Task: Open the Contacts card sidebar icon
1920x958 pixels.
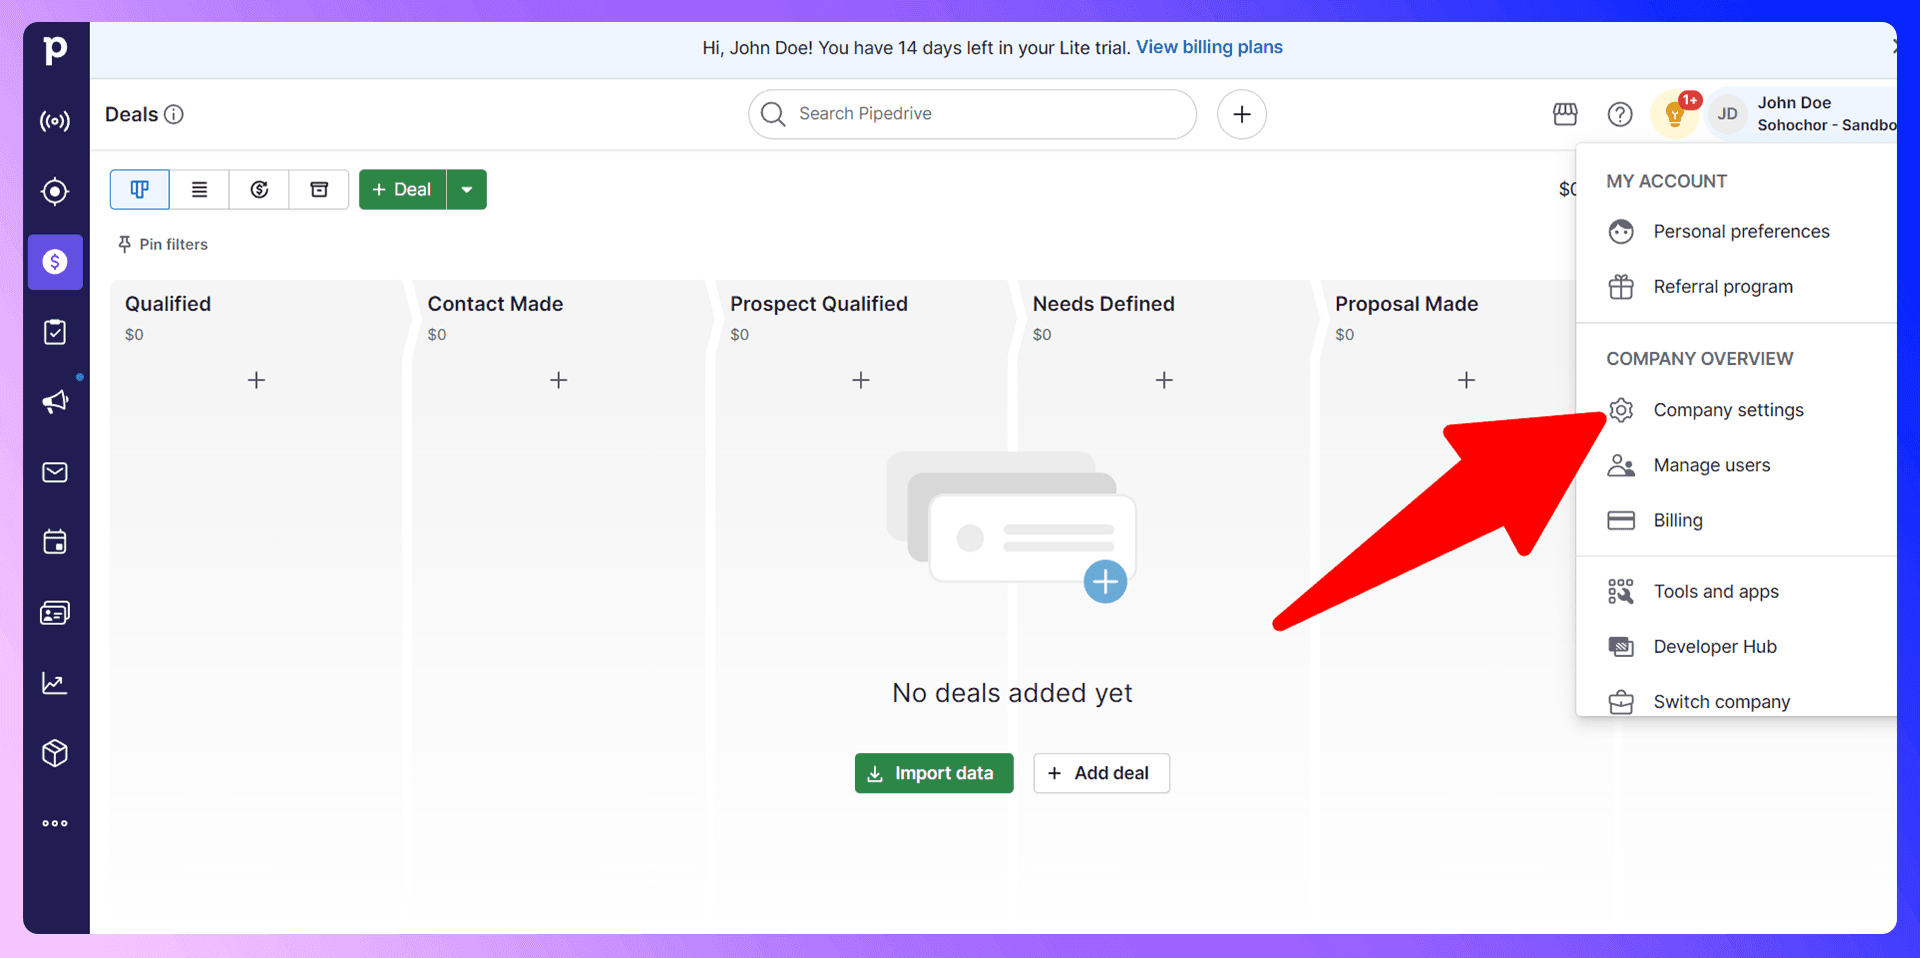Action: click(x=55, y=613)
